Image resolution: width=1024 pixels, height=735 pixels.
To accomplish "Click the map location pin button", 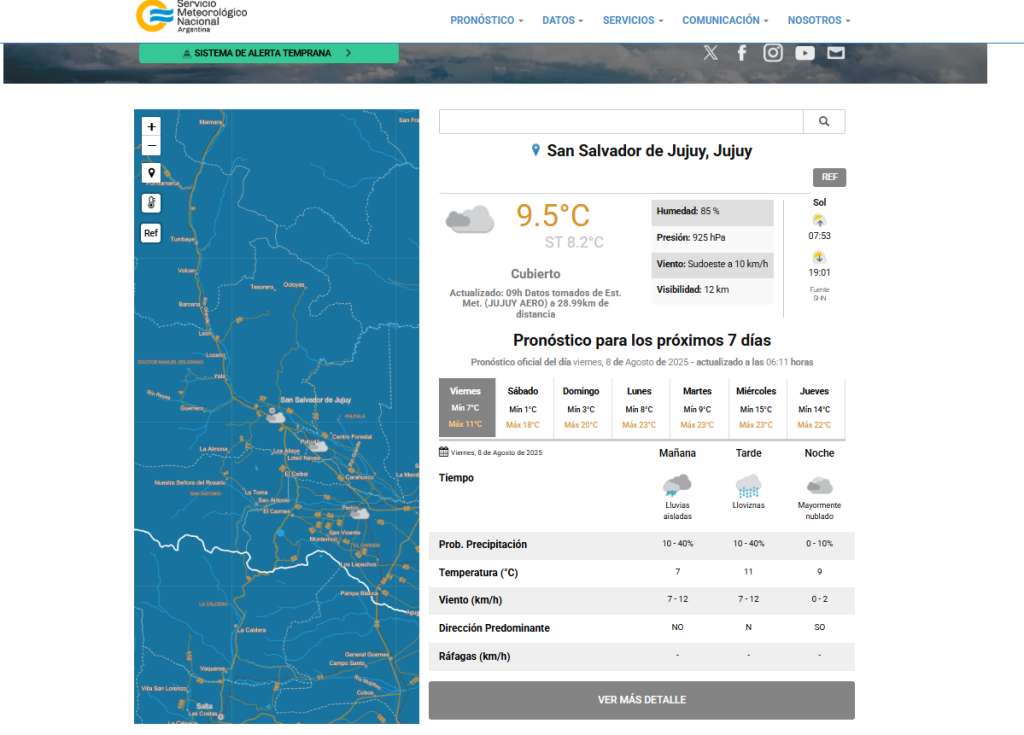I will (151, 173).
